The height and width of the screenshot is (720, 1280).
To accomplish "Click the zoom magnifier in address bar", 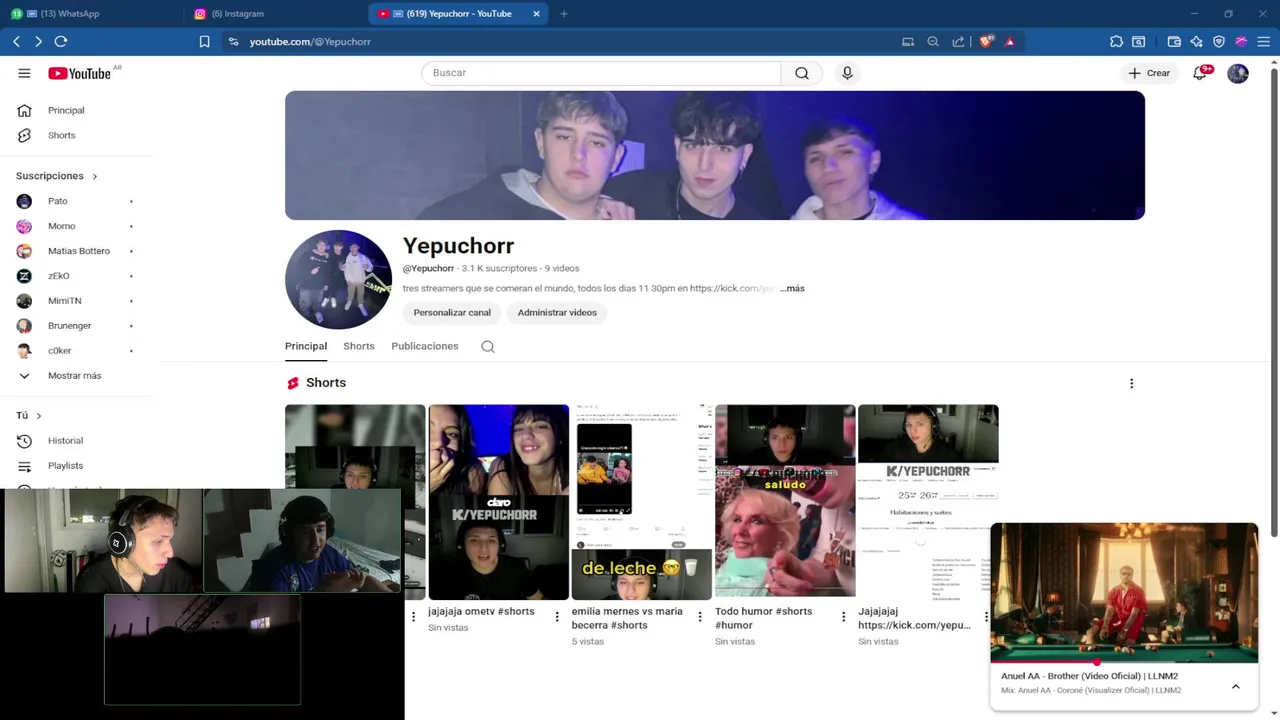I will tap(933, 41).
